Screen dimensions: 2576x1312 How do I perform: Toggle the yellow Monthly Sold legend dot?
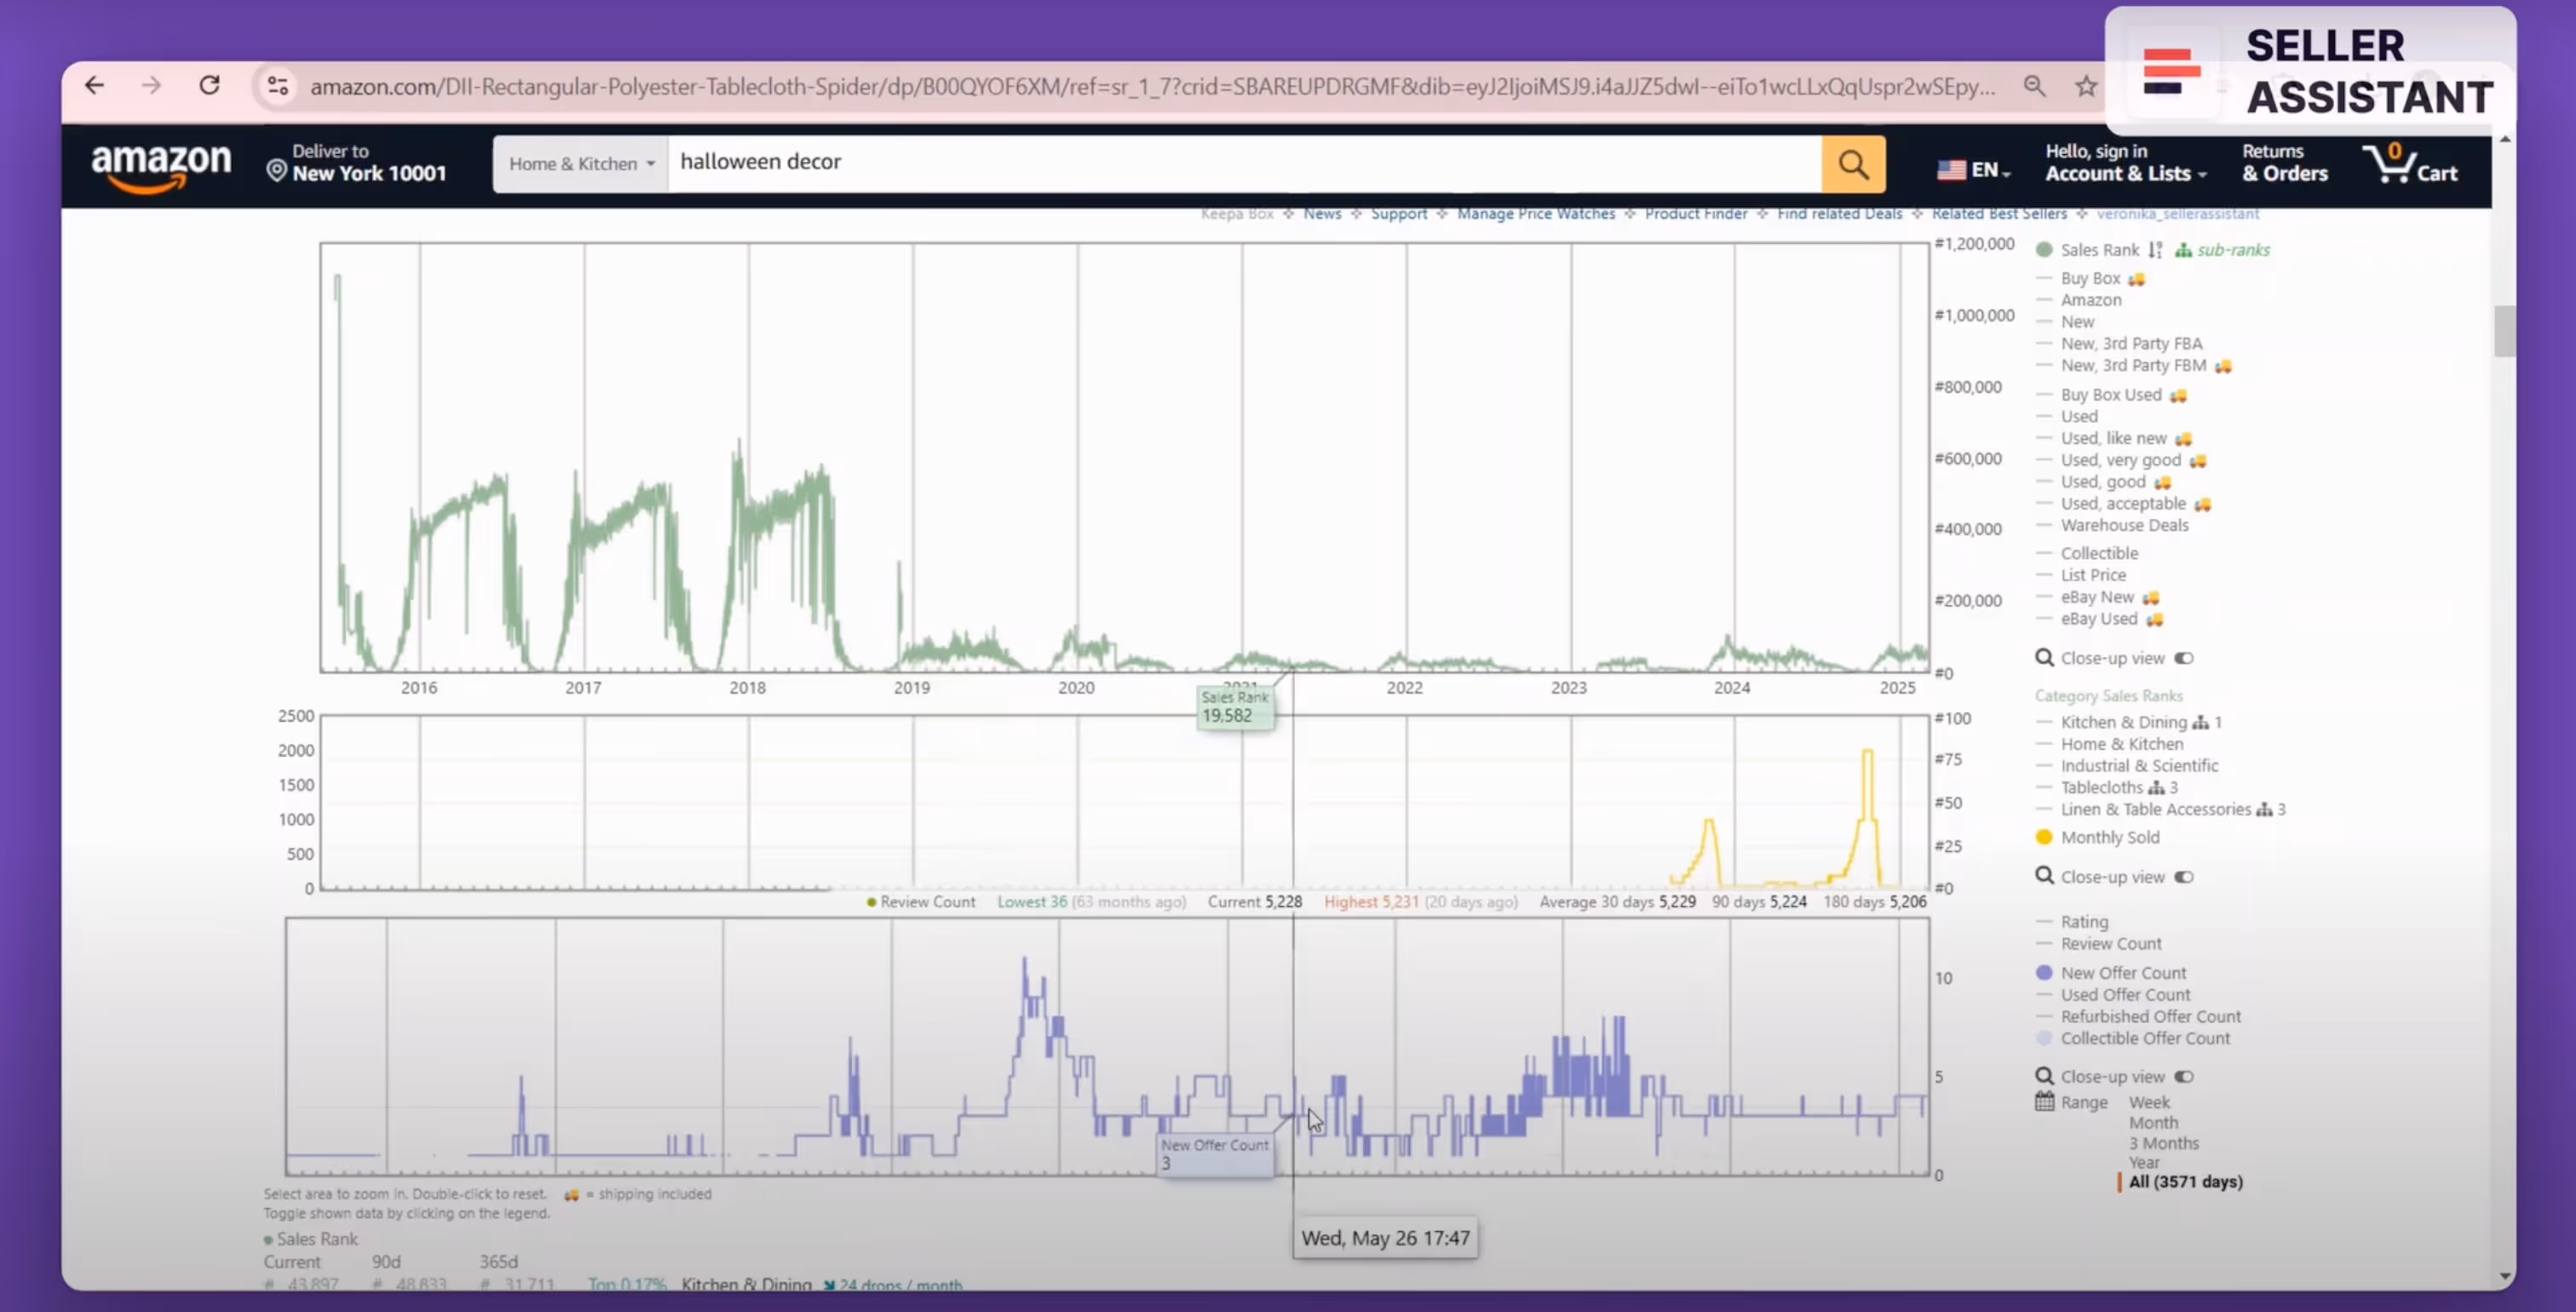[x=2044, y=837]
